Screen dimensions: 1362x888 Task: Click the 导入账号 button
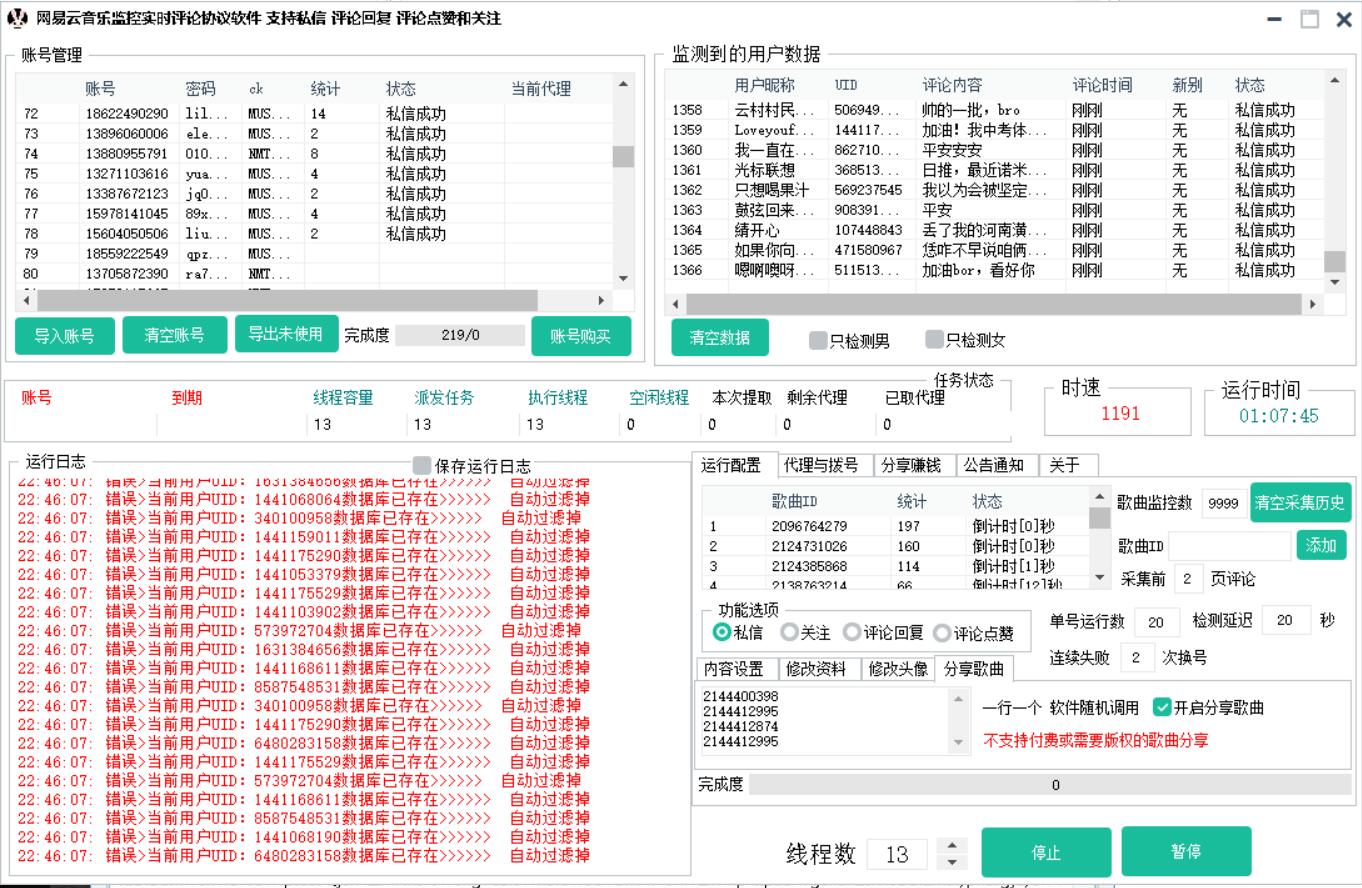65,336
